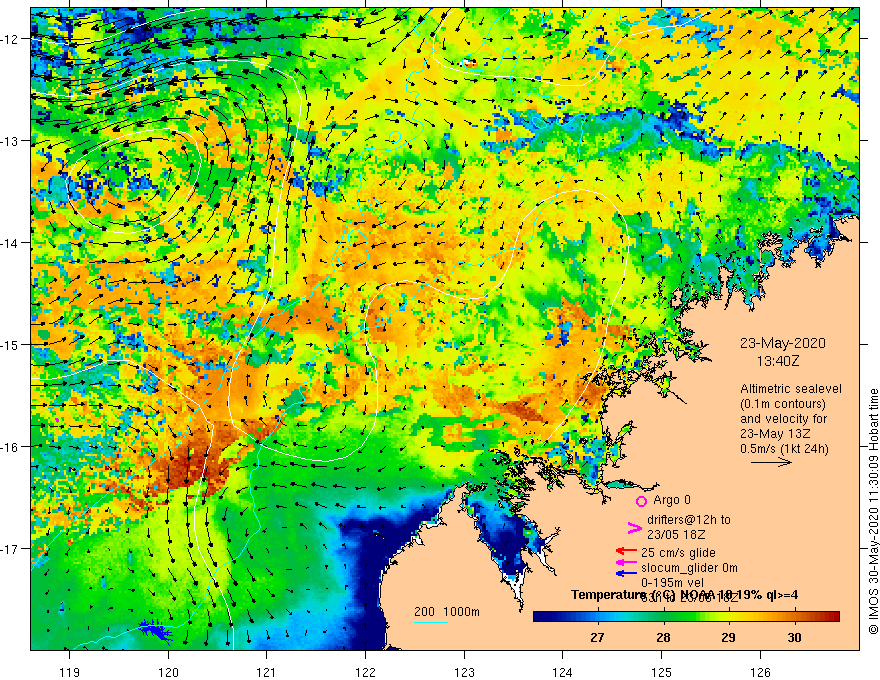Click the blue glider track near 120 longitude

pyautogui.click(x=155, y=630)
